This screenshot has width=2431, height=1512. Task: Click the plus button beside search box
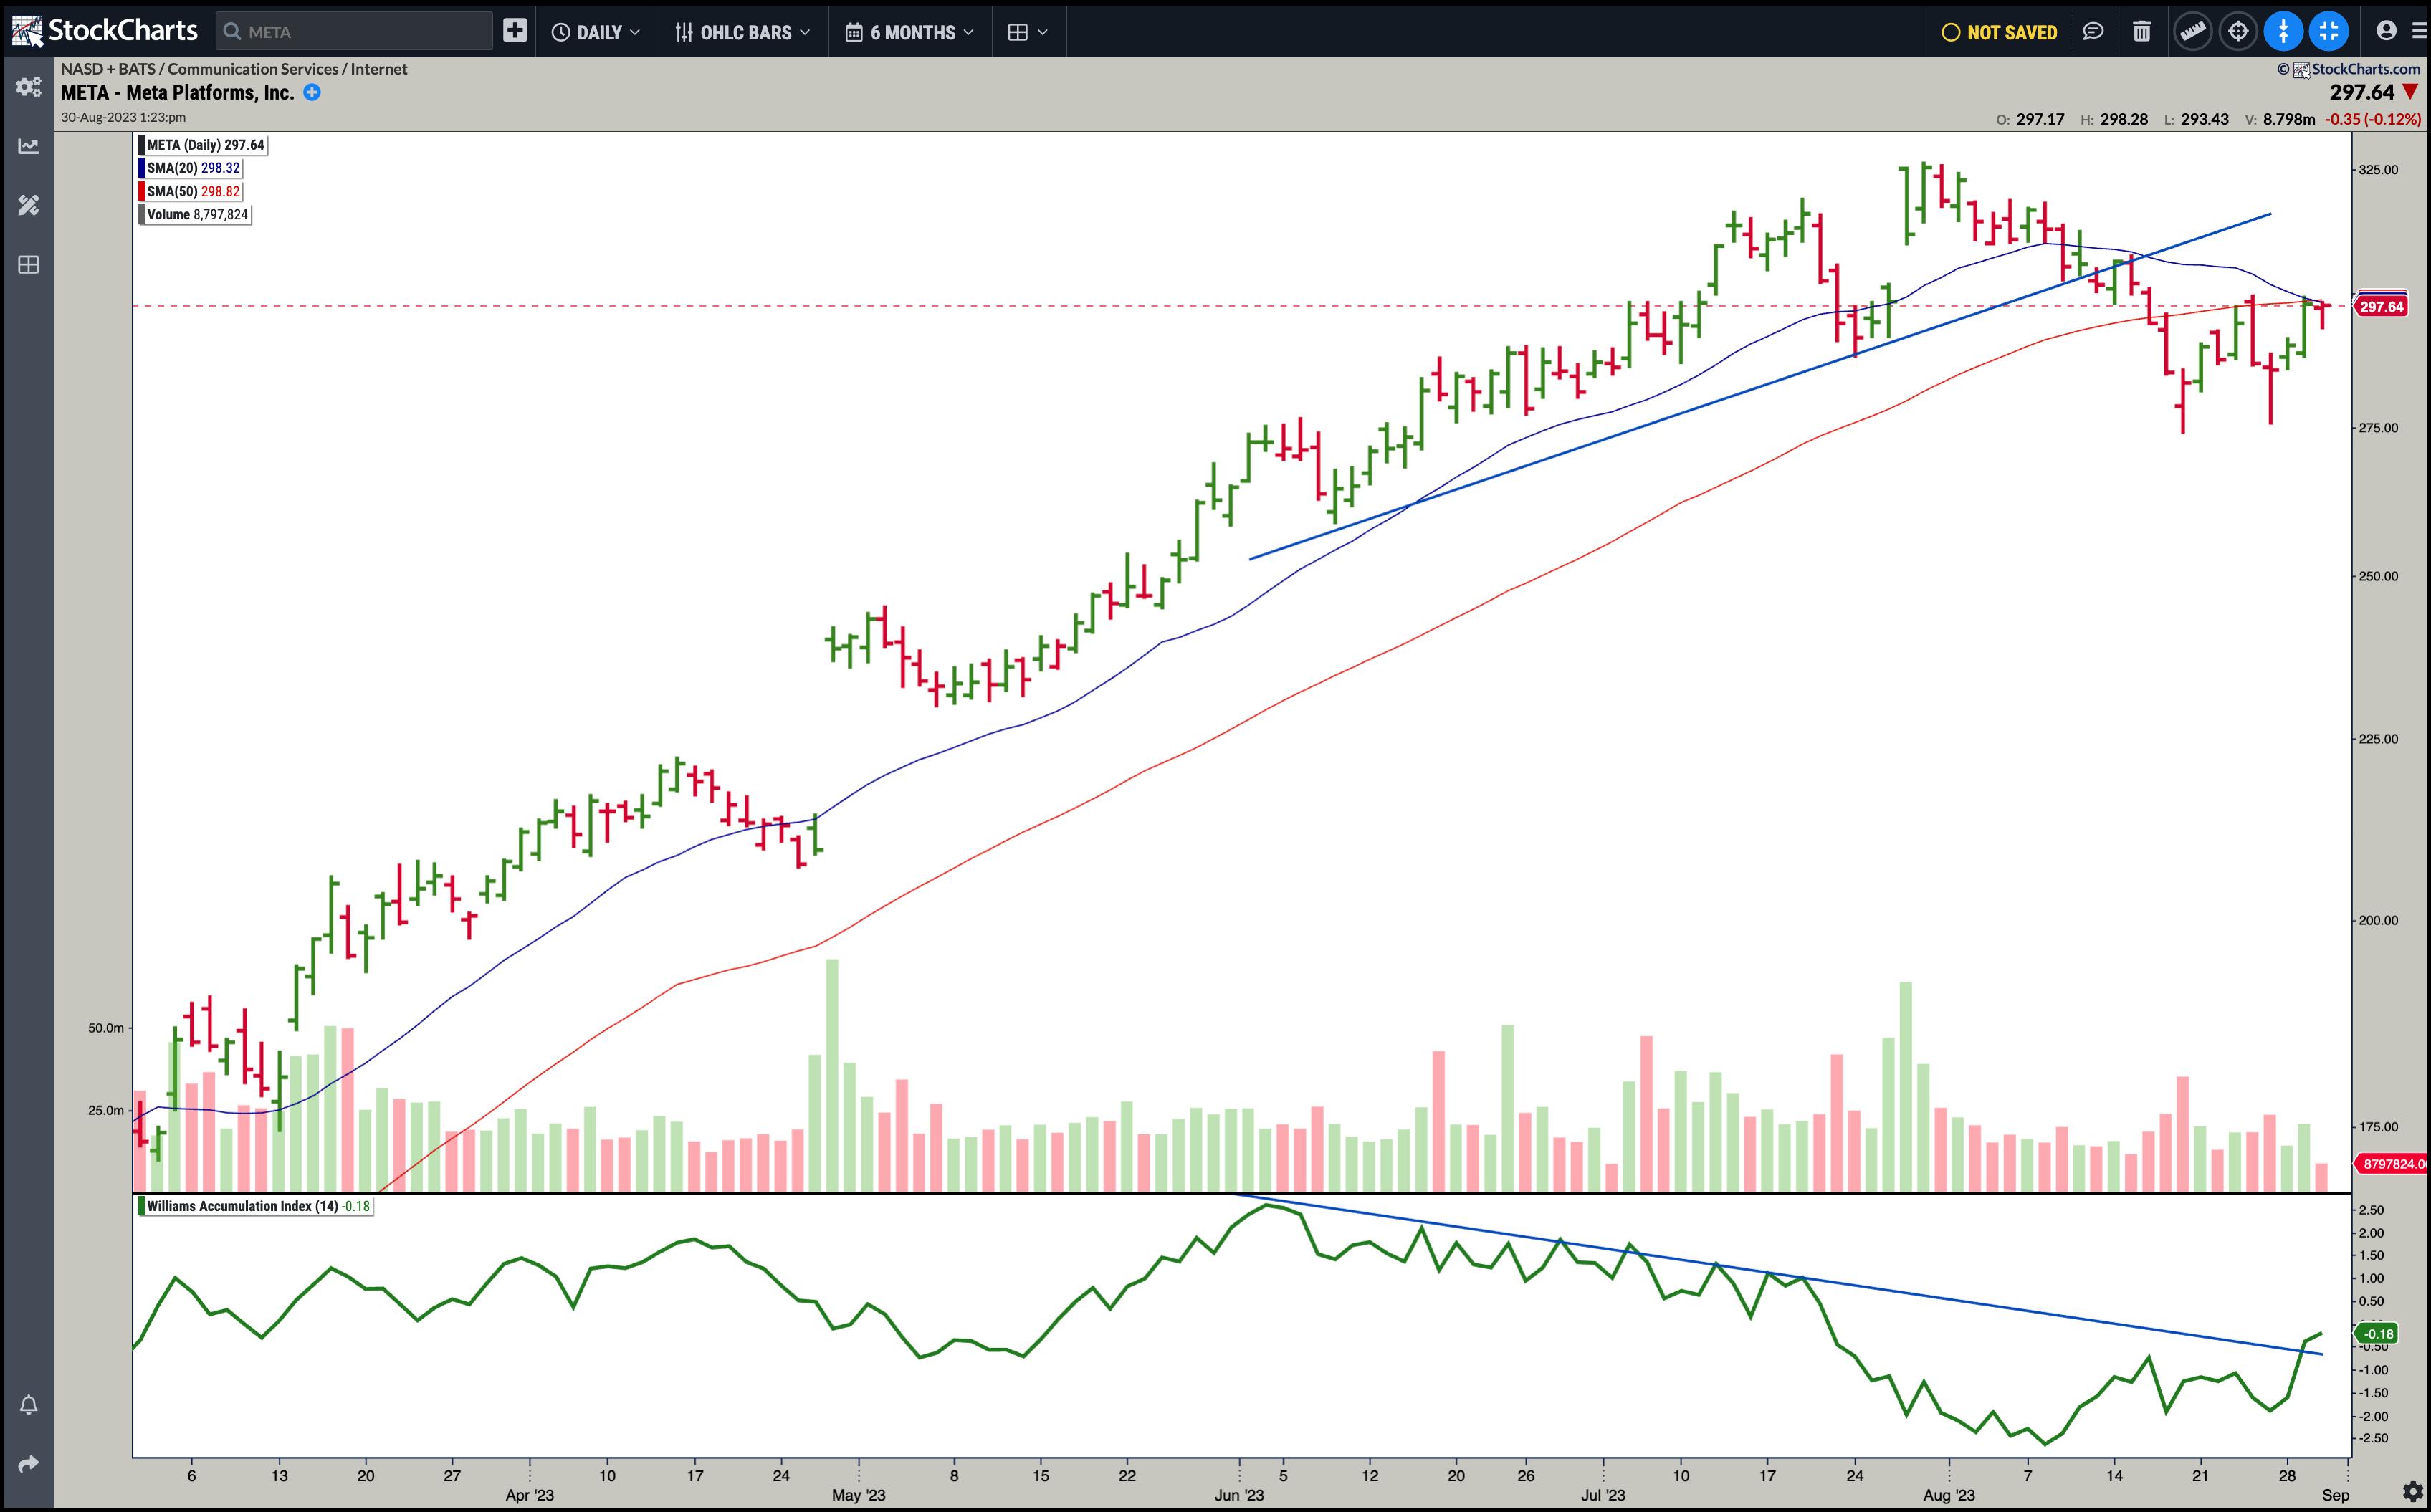tap(514, 31)
